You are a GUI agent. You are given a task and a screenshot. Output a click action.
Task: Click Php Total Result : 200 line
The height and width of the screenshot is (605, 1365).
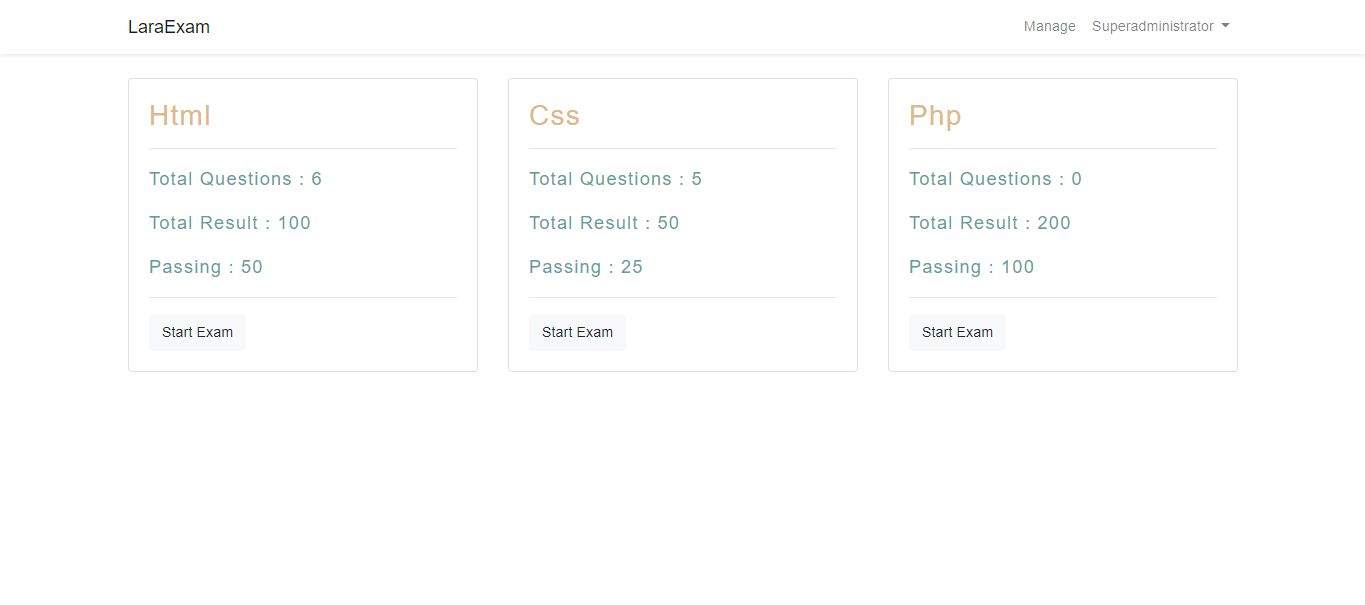pyautogui.click(x=990, y=223)
